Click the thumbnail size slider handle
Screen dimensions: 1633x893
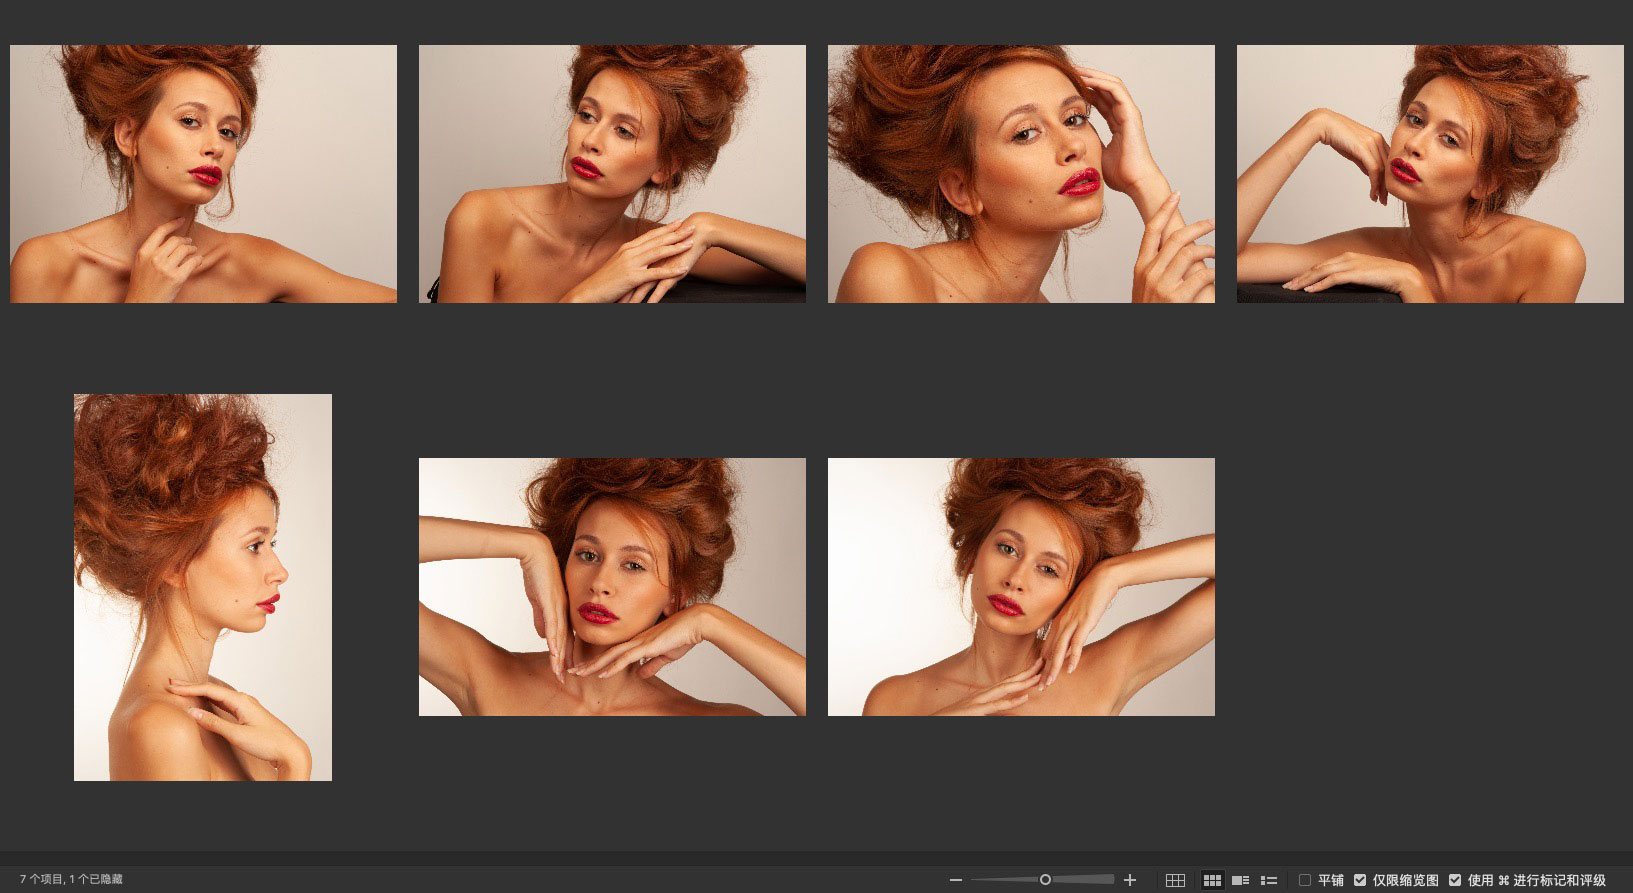pyautogui.click(x=1045, y=880)
